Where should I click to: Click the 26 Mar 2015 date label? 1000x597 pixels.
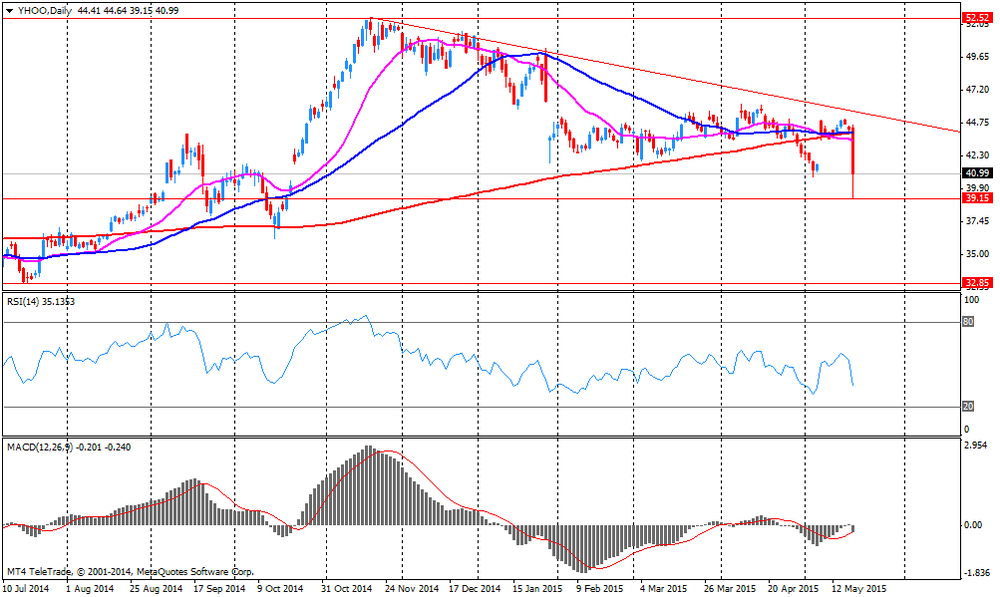pyautogui.click(x=730, y=588)
